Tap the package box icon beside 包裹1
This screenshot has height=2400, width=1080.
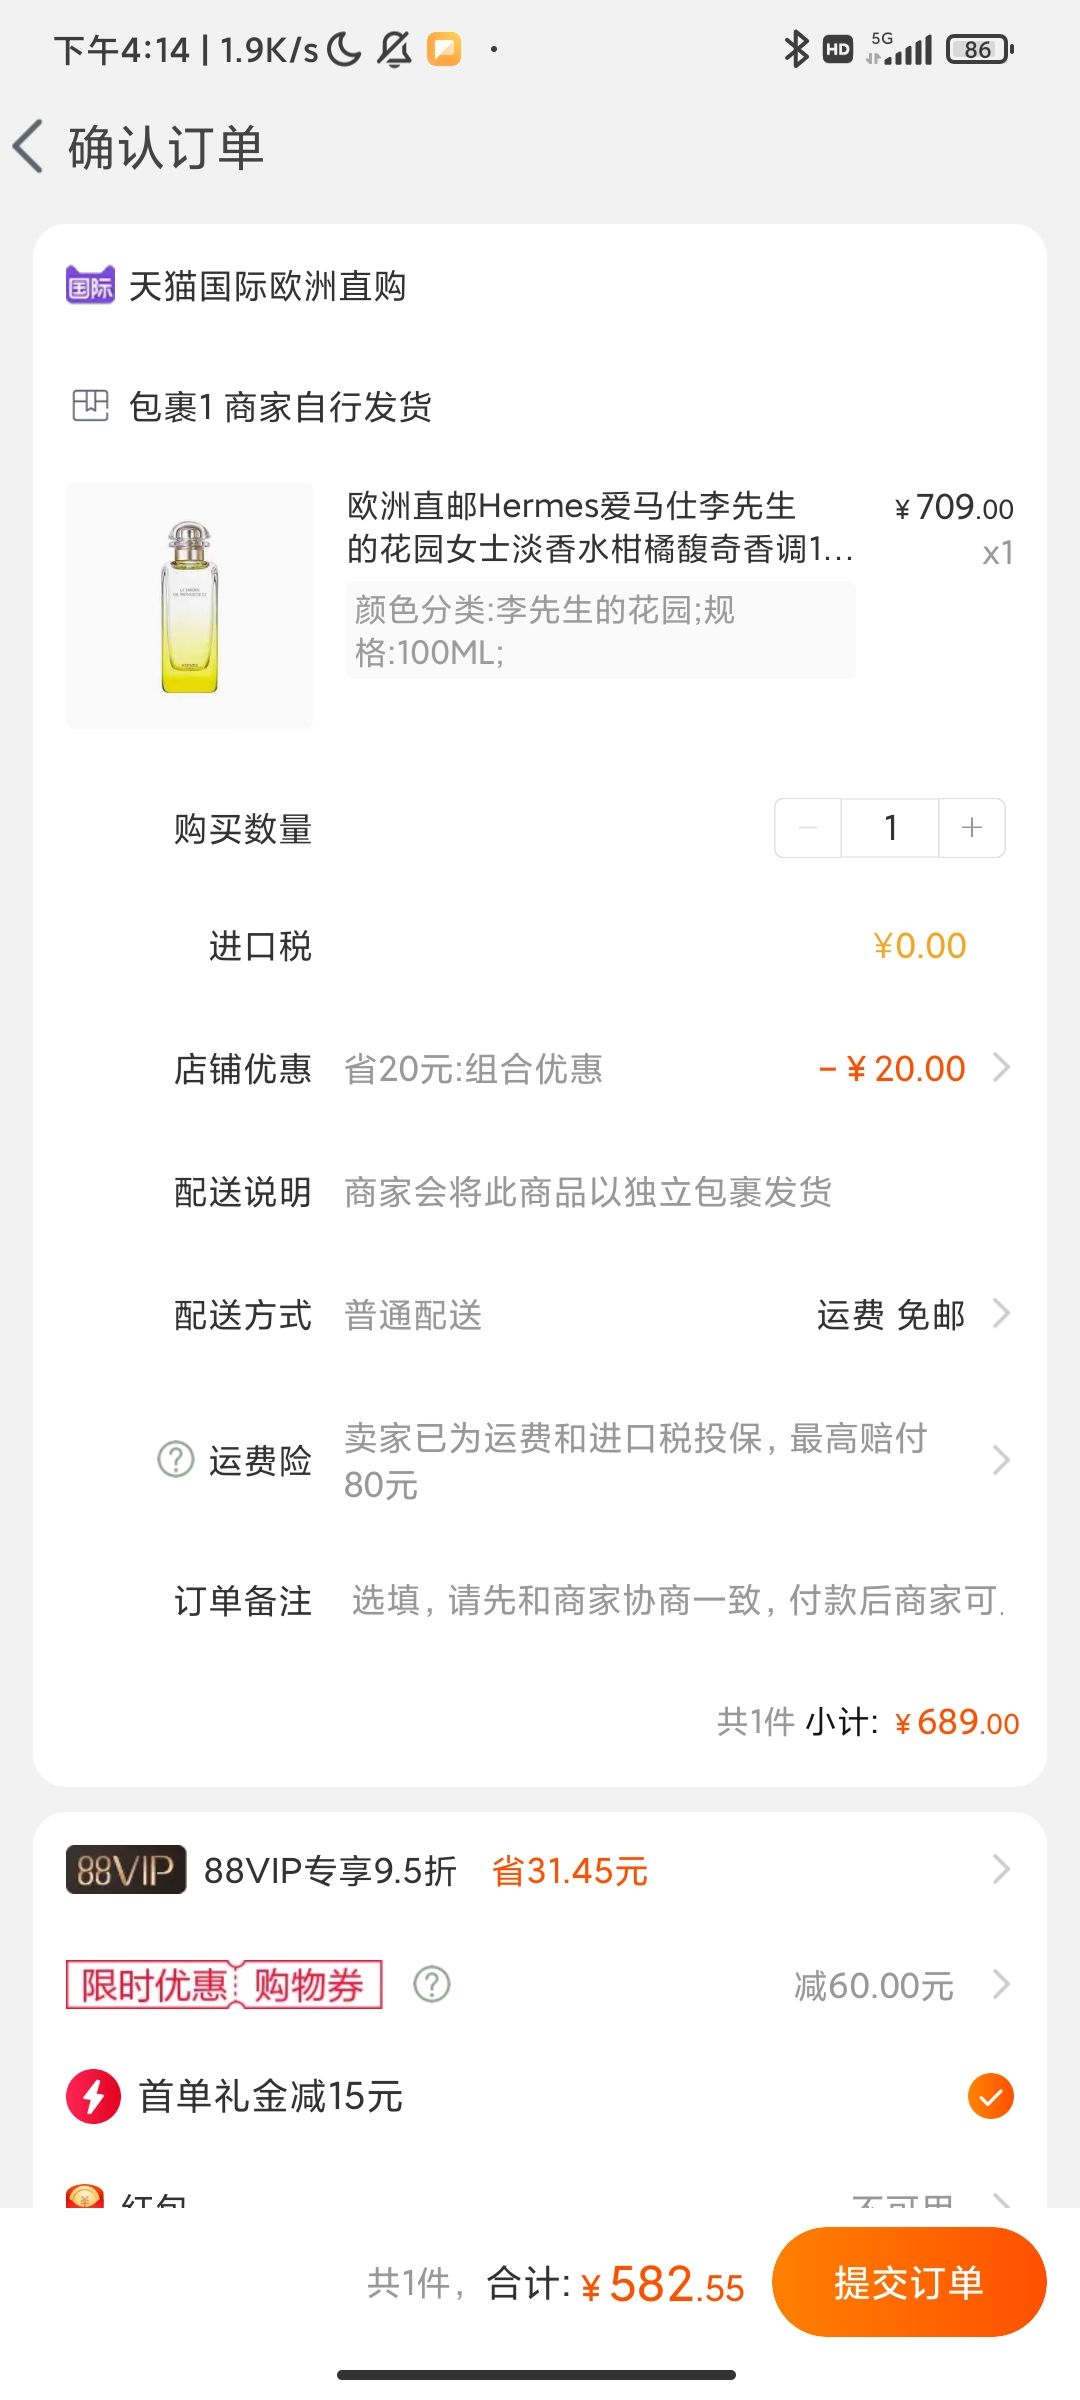[x=90, y=406]
